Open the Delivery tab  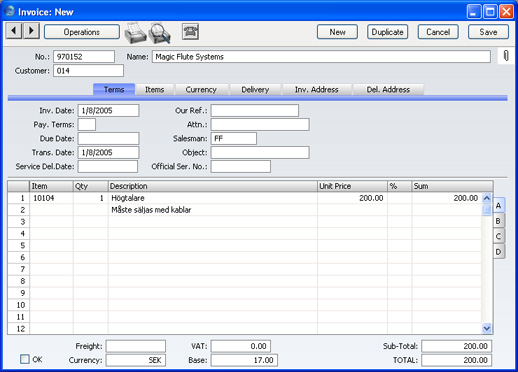[255, 89]
